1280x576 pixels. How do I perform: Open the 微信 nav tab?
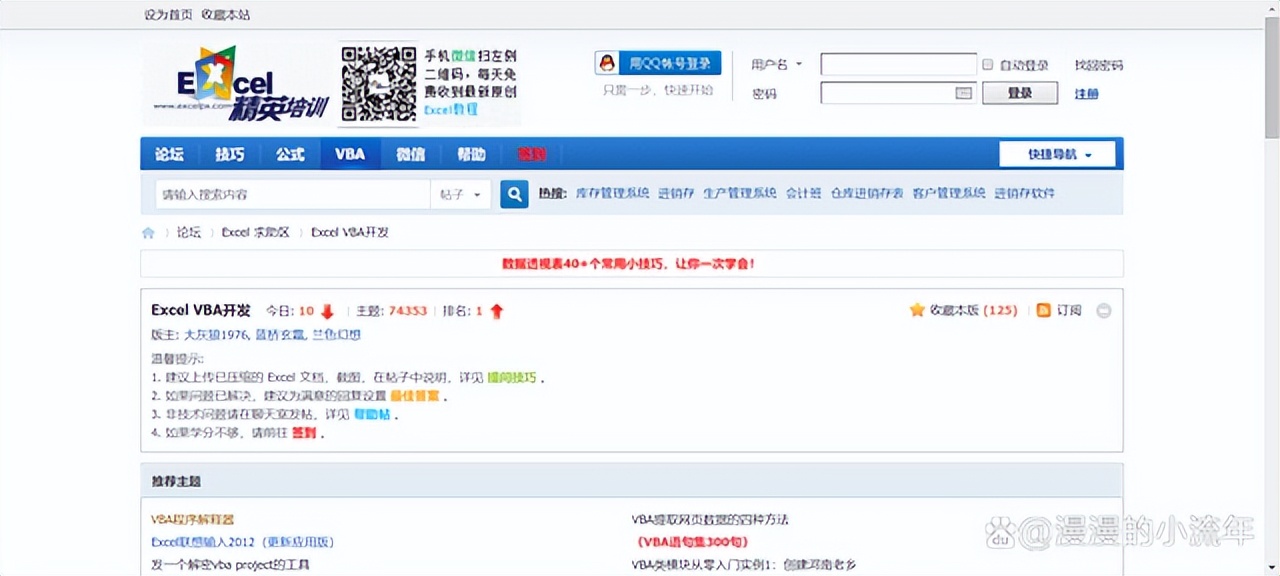pyautogui.click(x=410, y=154)
